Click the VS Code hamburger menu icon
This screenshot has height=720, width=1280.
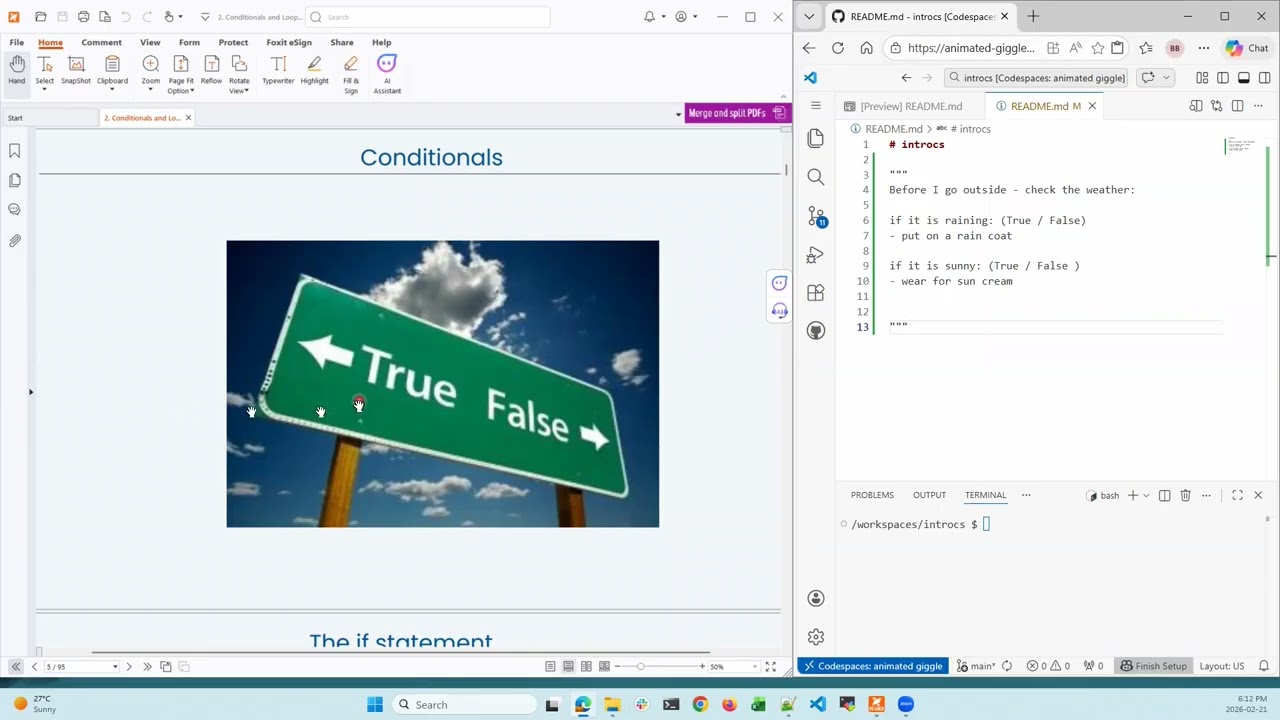pos(816,105)
